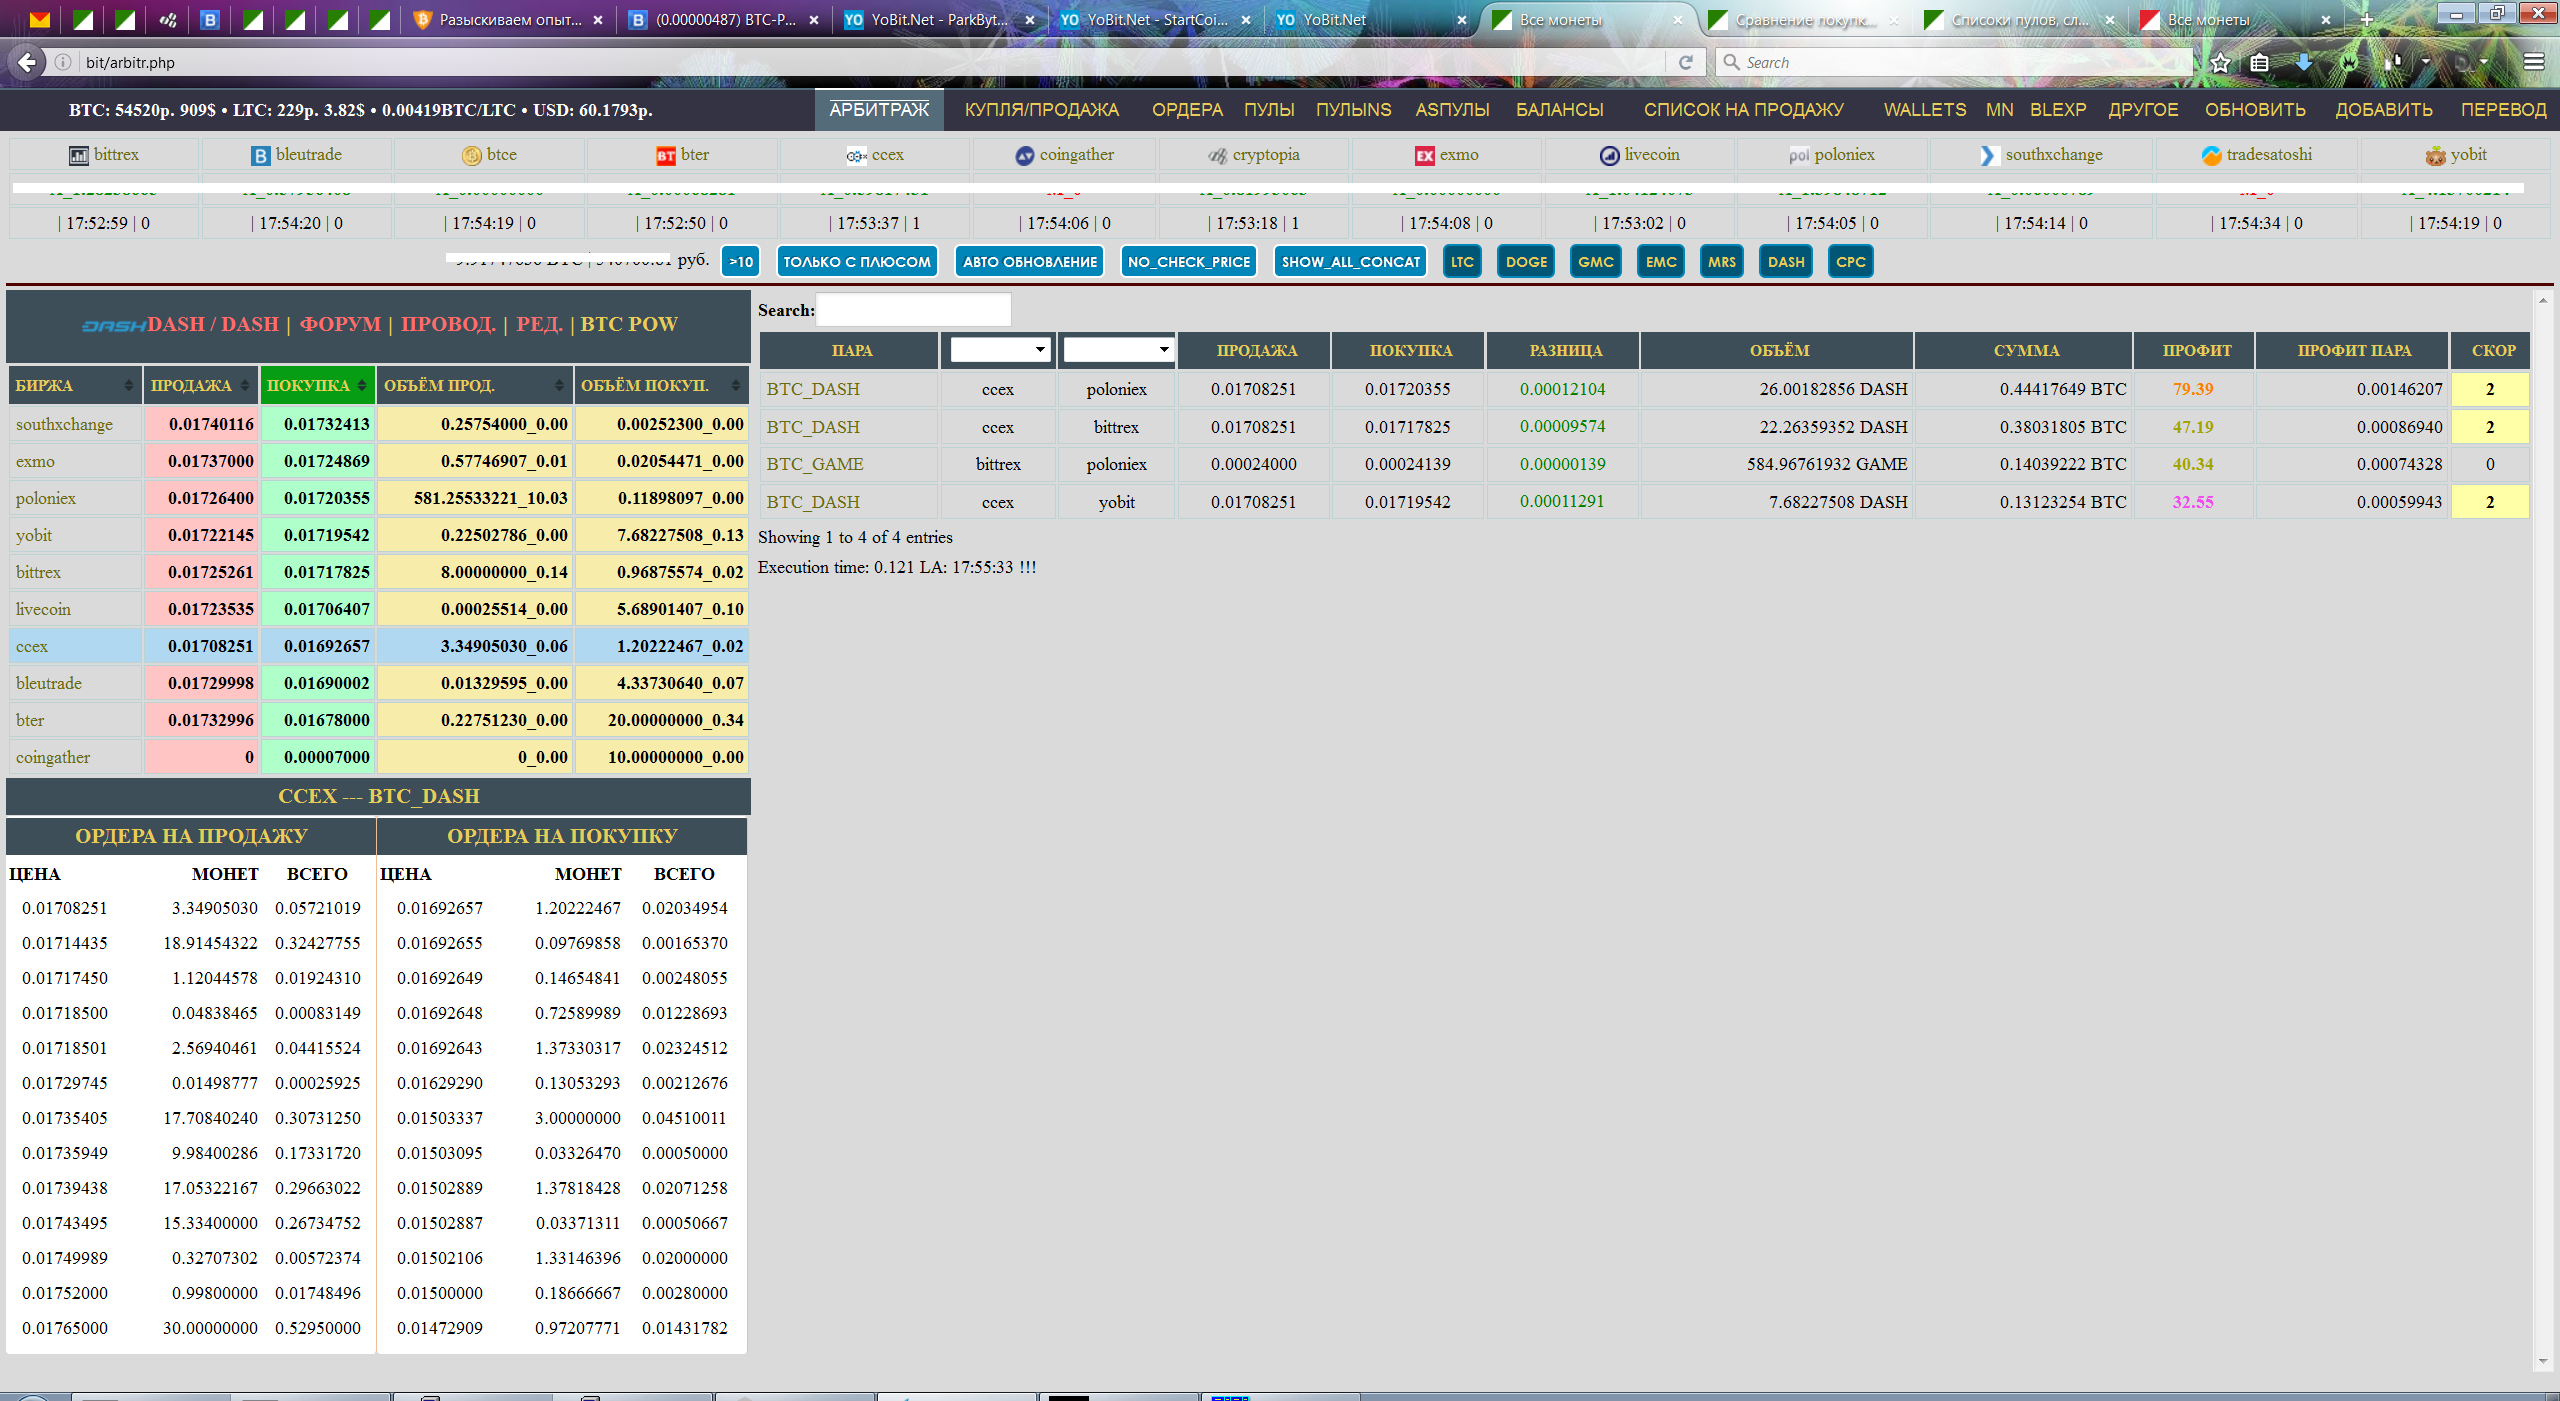The height and width of the screenshot is (1401, 2560).
Task: Click ДОБАВИТЬ in the top navigation
Action: pyautogui.click(x=2384, y=110)
